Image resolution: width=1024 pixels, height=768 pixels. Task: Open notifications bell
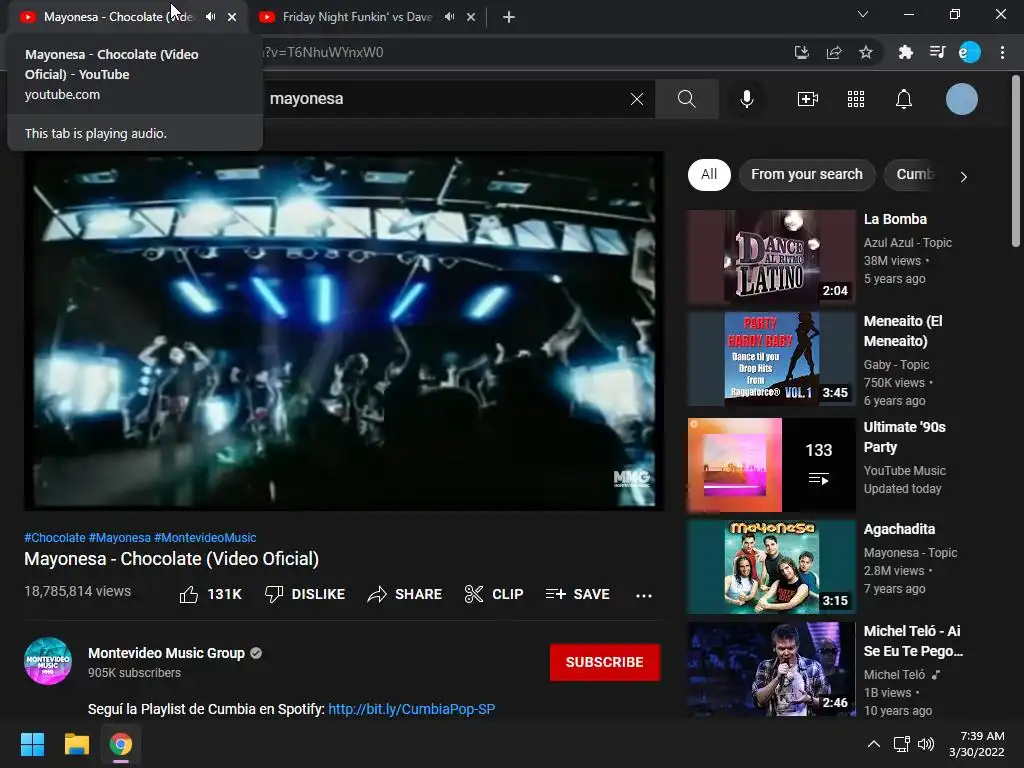click(x=904, y=99)
